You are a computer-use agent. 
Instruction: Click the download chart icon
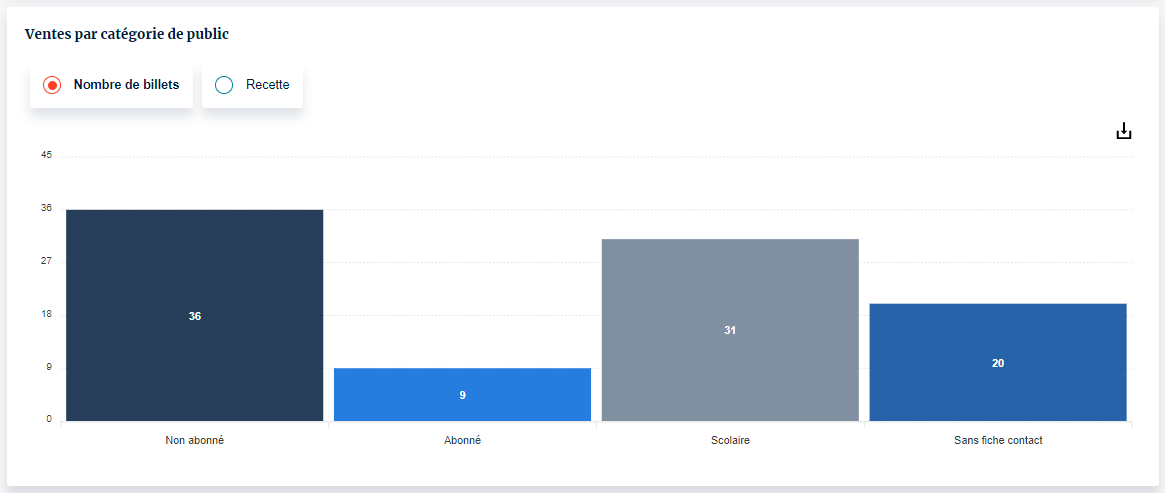pos(1124,131)
